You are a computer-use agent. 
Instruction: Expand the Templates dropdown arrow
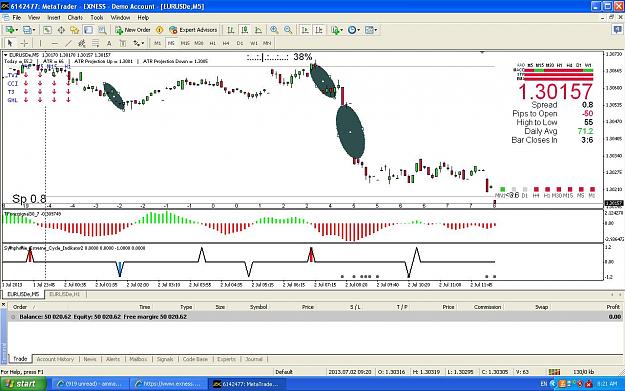tap(376, 30)
